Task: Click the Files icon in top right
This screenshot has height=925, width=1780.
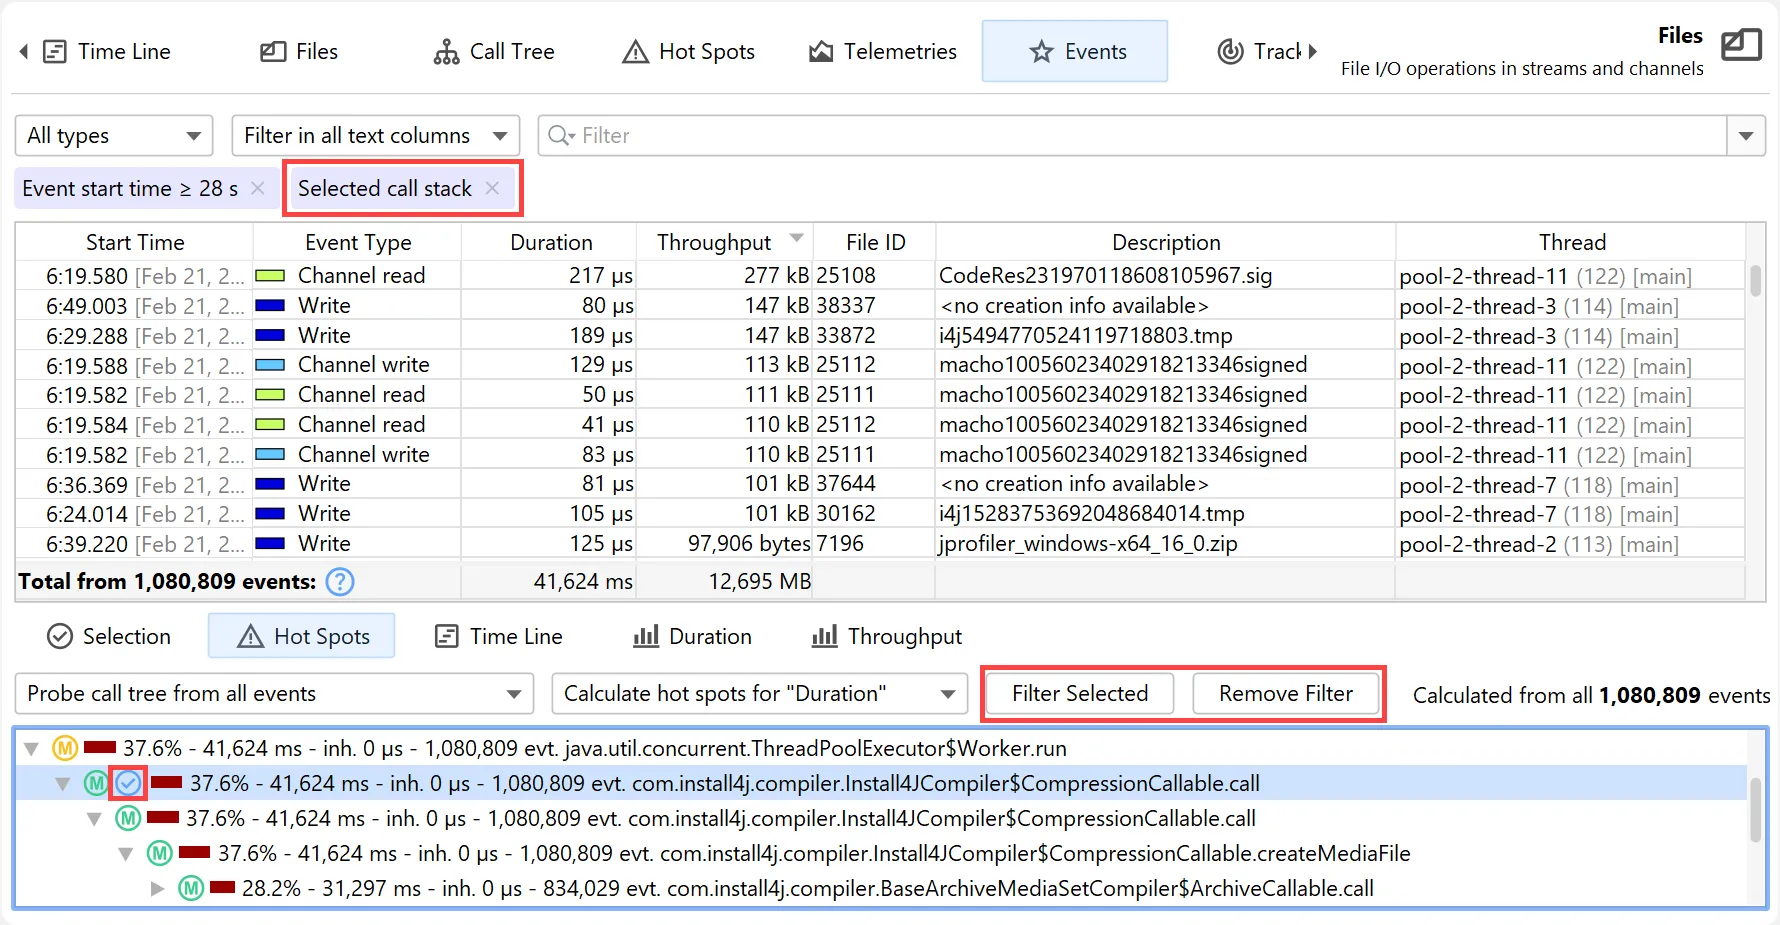Action: 1741,44
